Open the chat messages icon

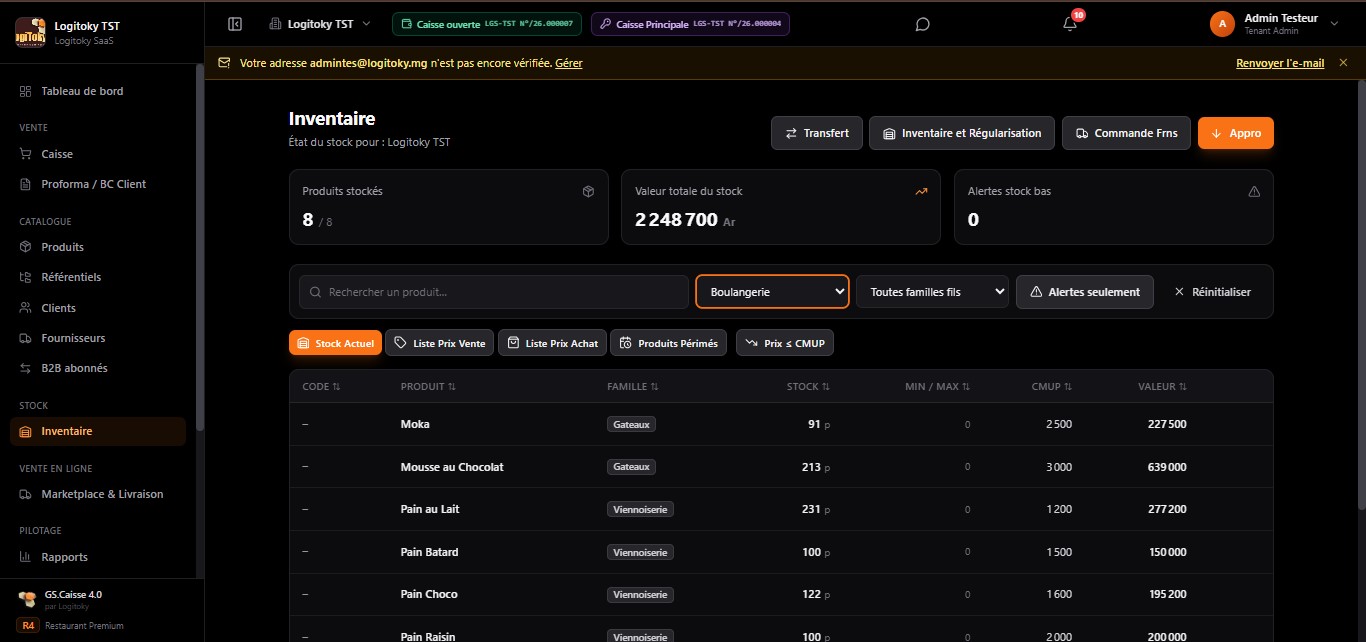click(923, 24)
